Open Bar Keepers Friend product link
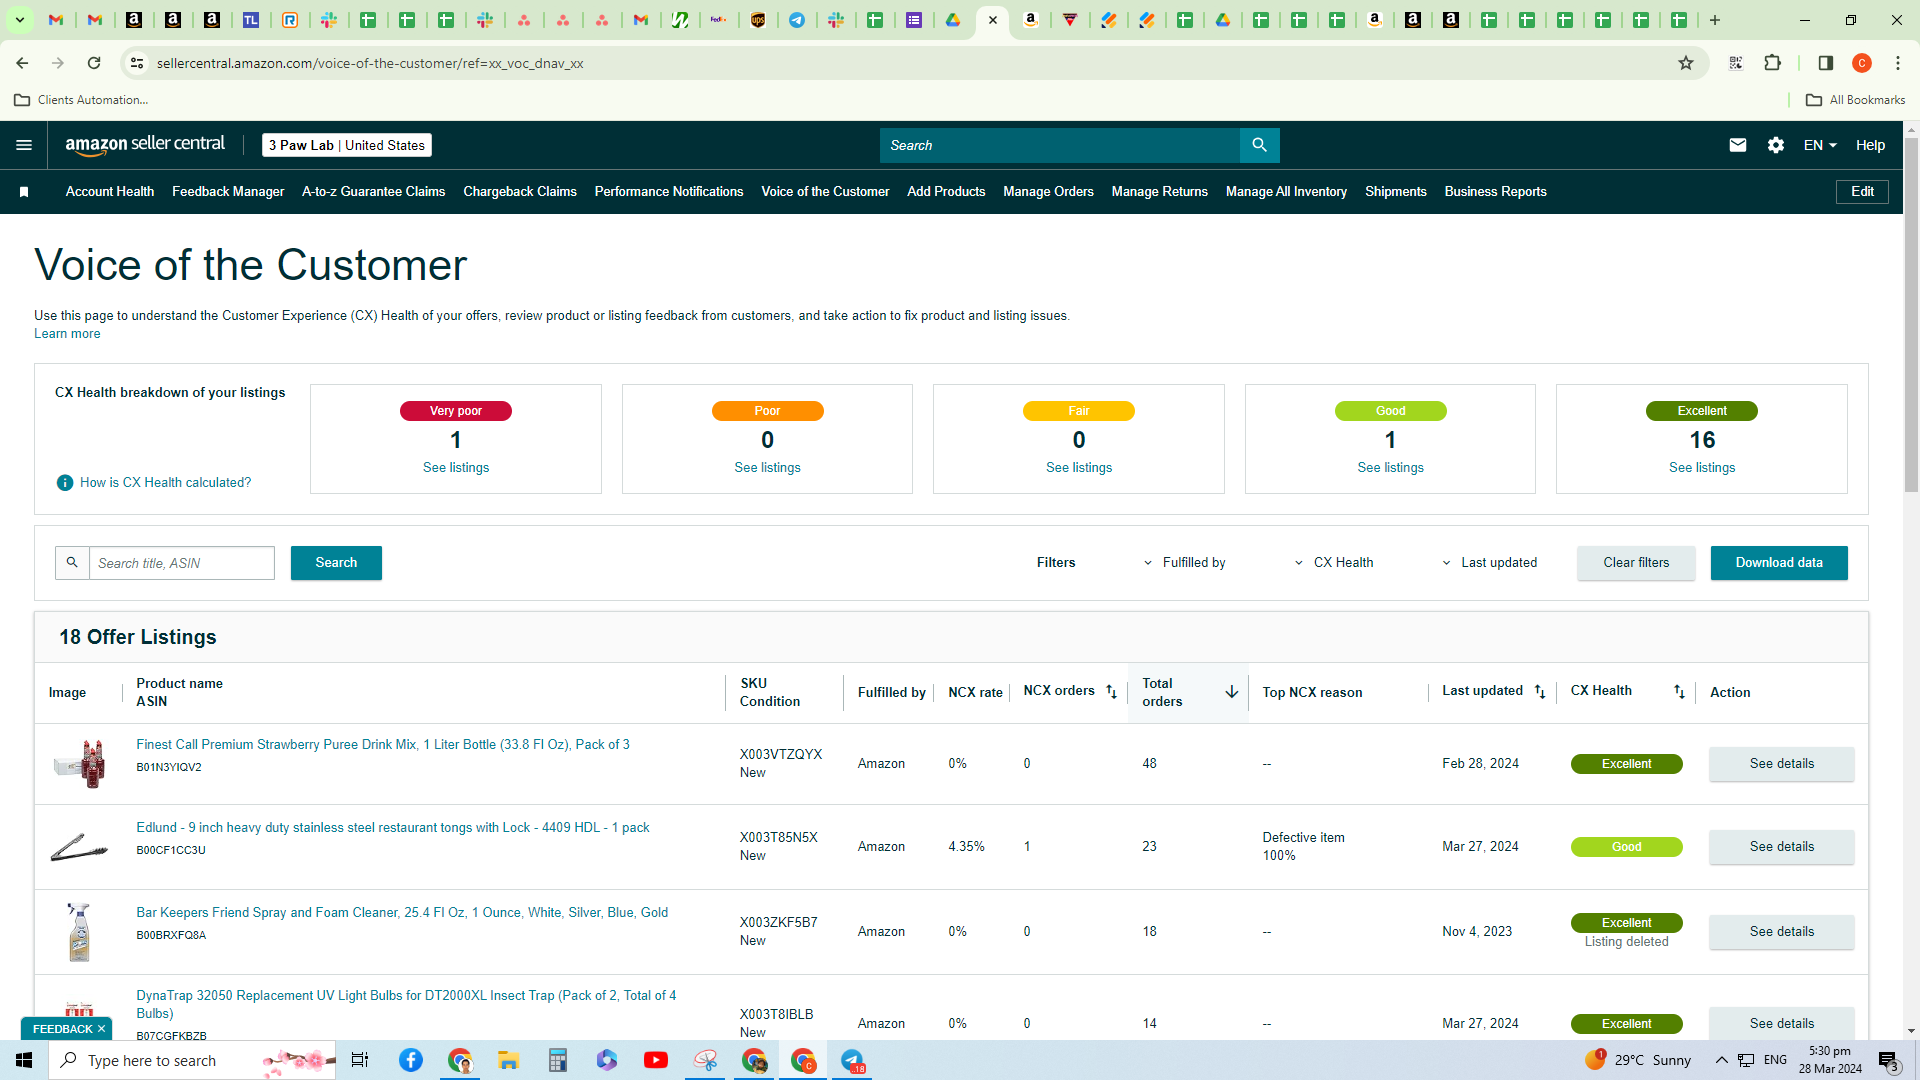 click(402, 913)
